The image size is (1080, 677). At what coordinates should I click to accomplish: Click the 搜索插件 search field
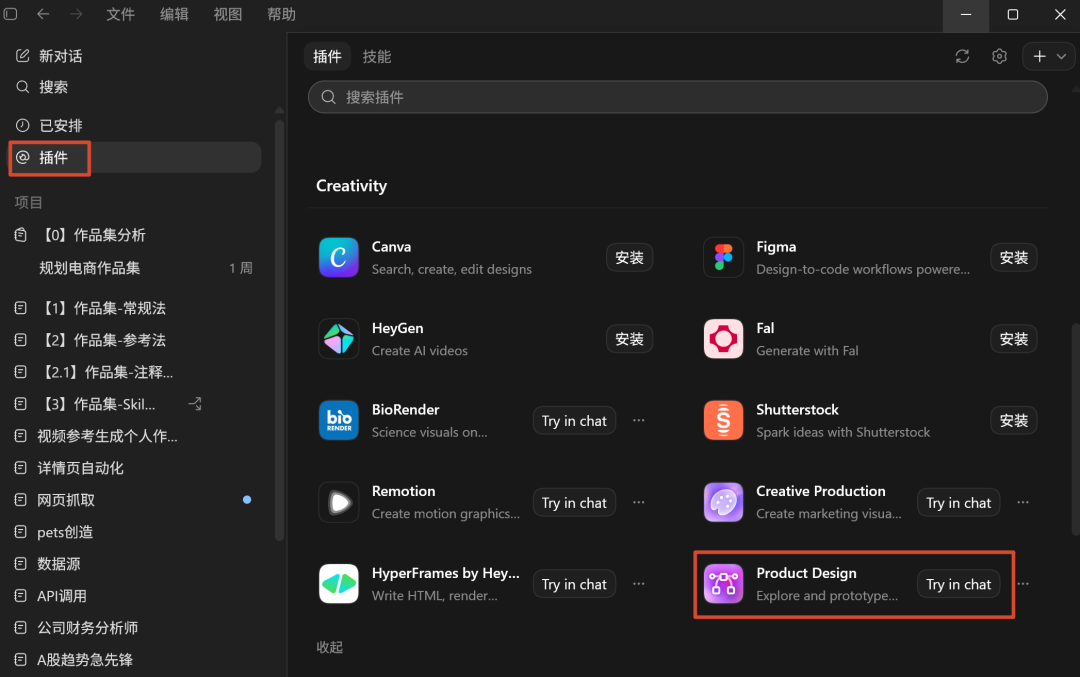(678, 97)
